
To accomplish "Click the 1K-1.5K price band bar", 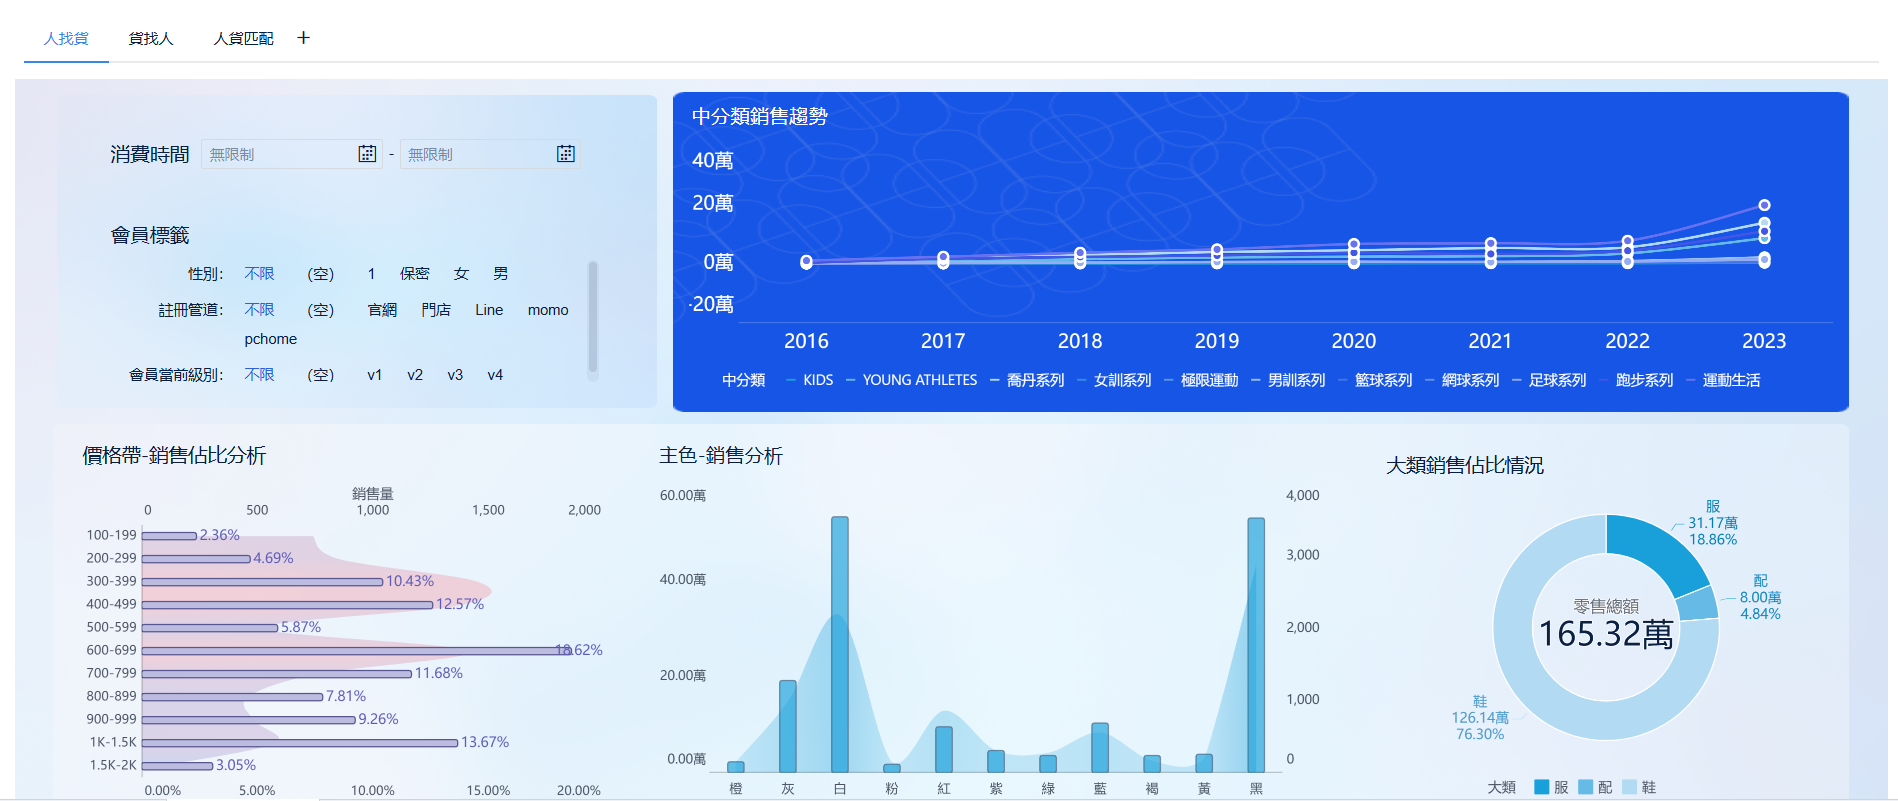I will coord(300,743).
